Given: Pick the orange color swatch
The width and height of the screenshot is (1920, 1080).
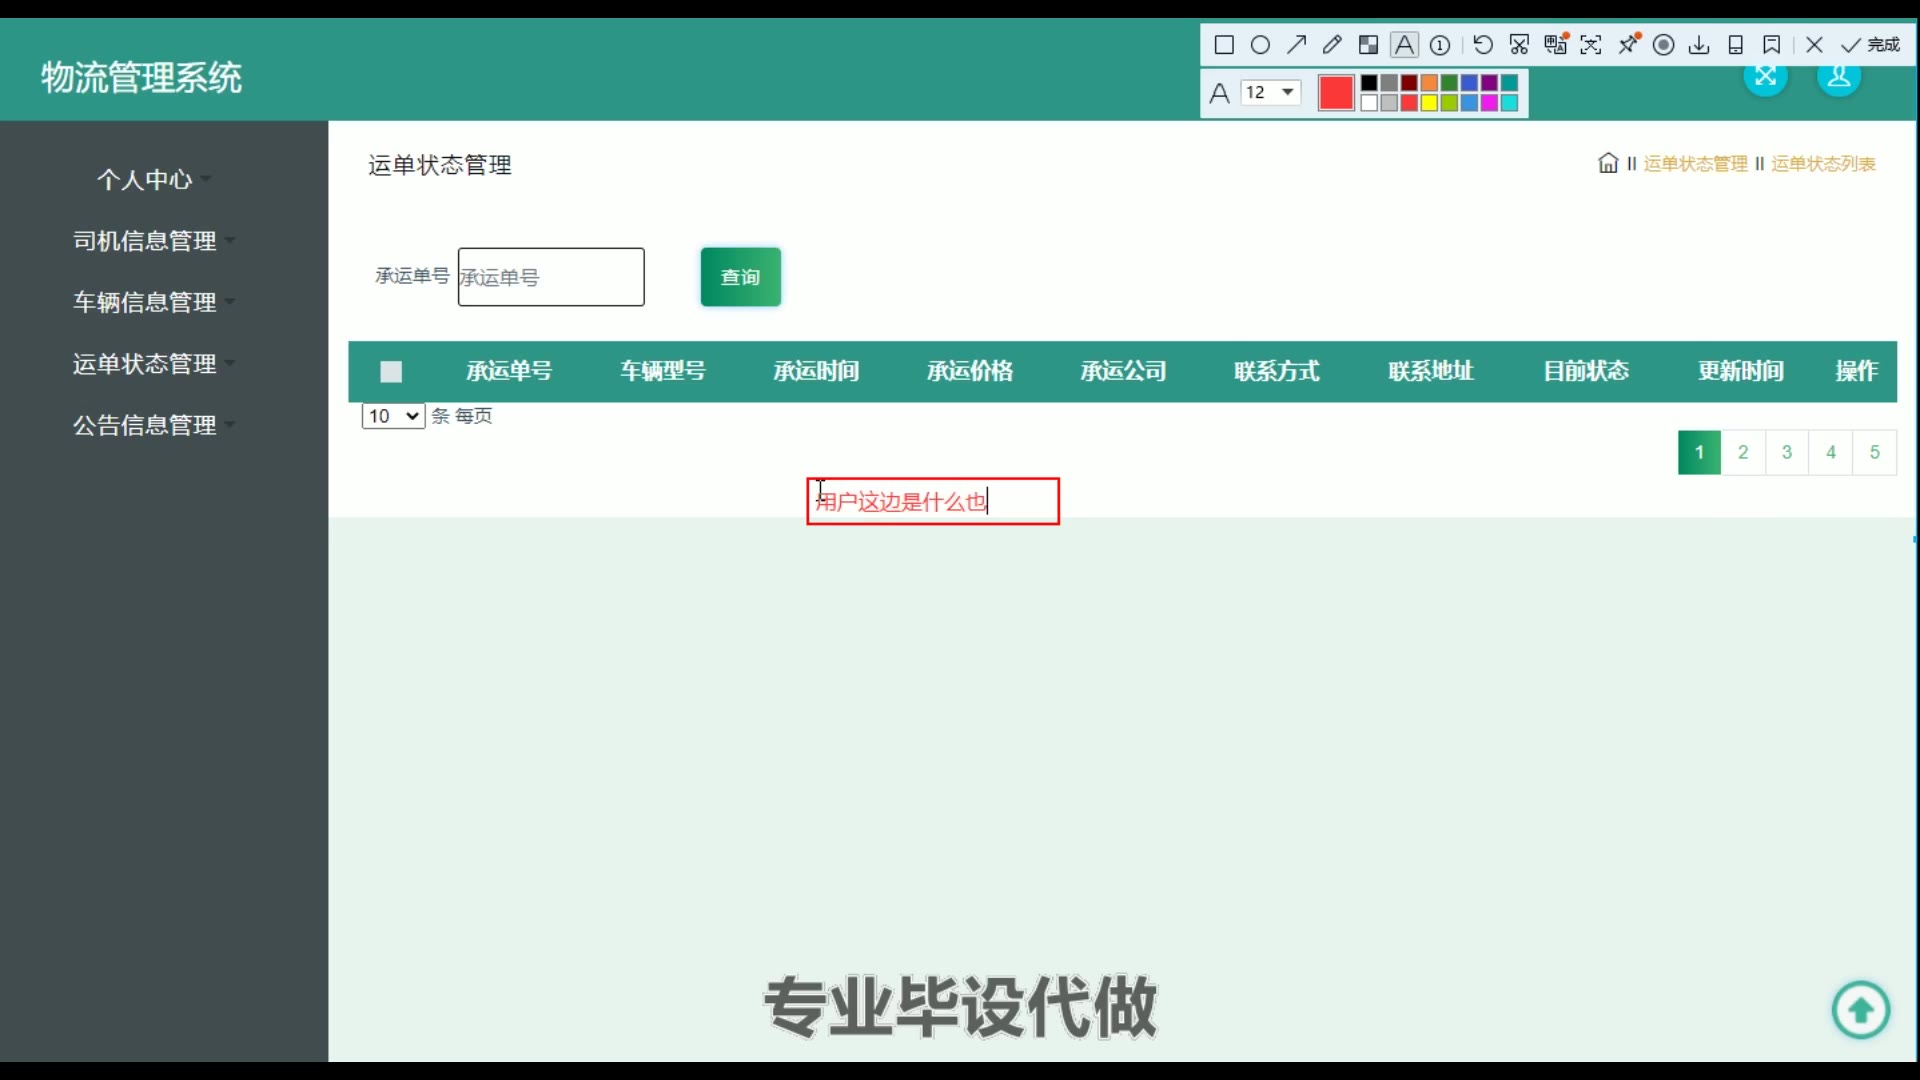Looking at the screenshot, I should pos(1429,83).
